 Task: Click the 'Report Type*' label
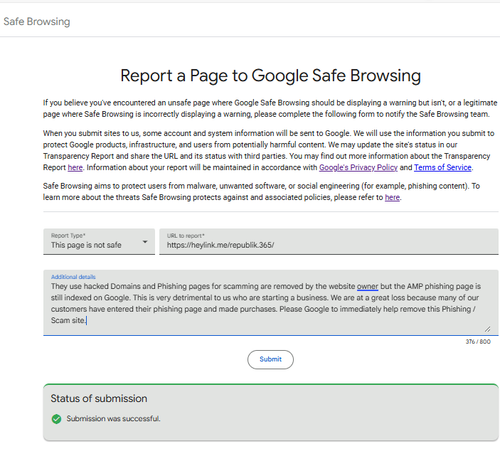[68, 235]
